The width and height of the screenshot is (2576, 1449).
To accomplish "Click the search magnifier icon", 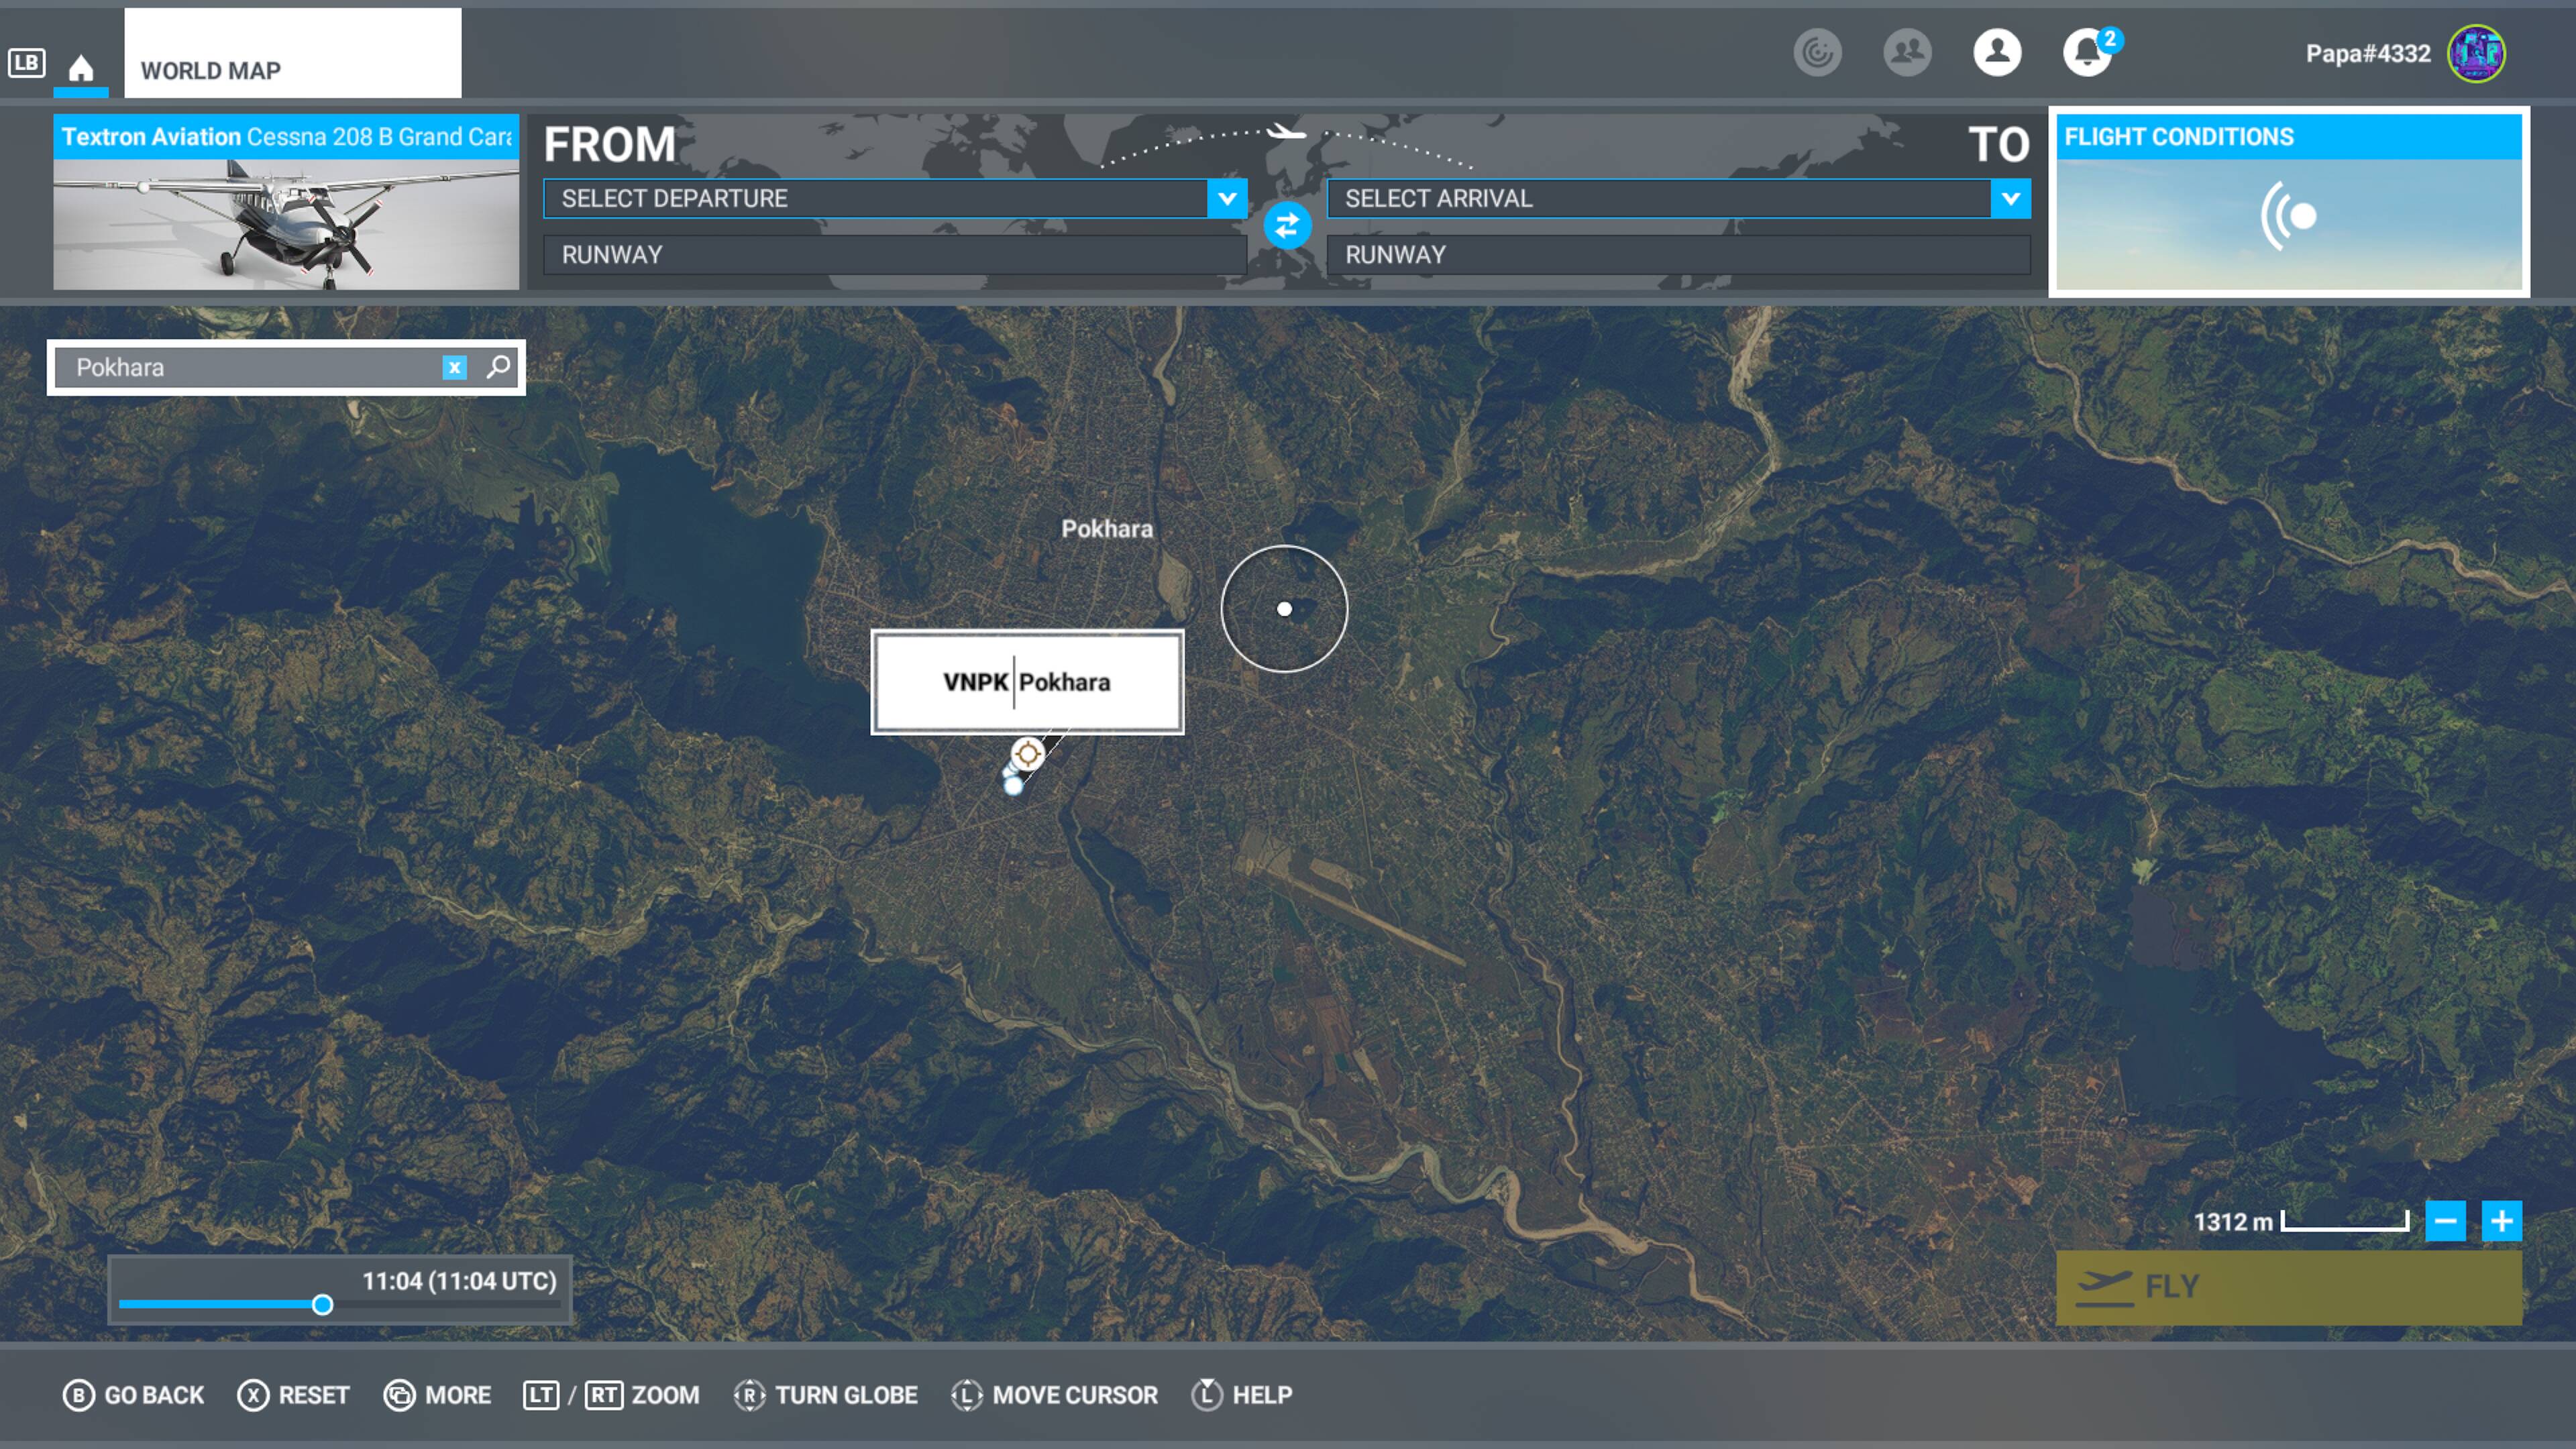I will (498, 367).
